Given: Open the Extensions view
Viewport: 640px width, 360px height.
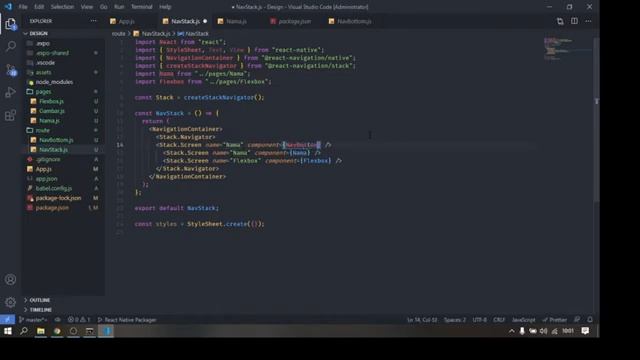Looking at the screenshot, I should pyautogui.click(x=11, y=116).
